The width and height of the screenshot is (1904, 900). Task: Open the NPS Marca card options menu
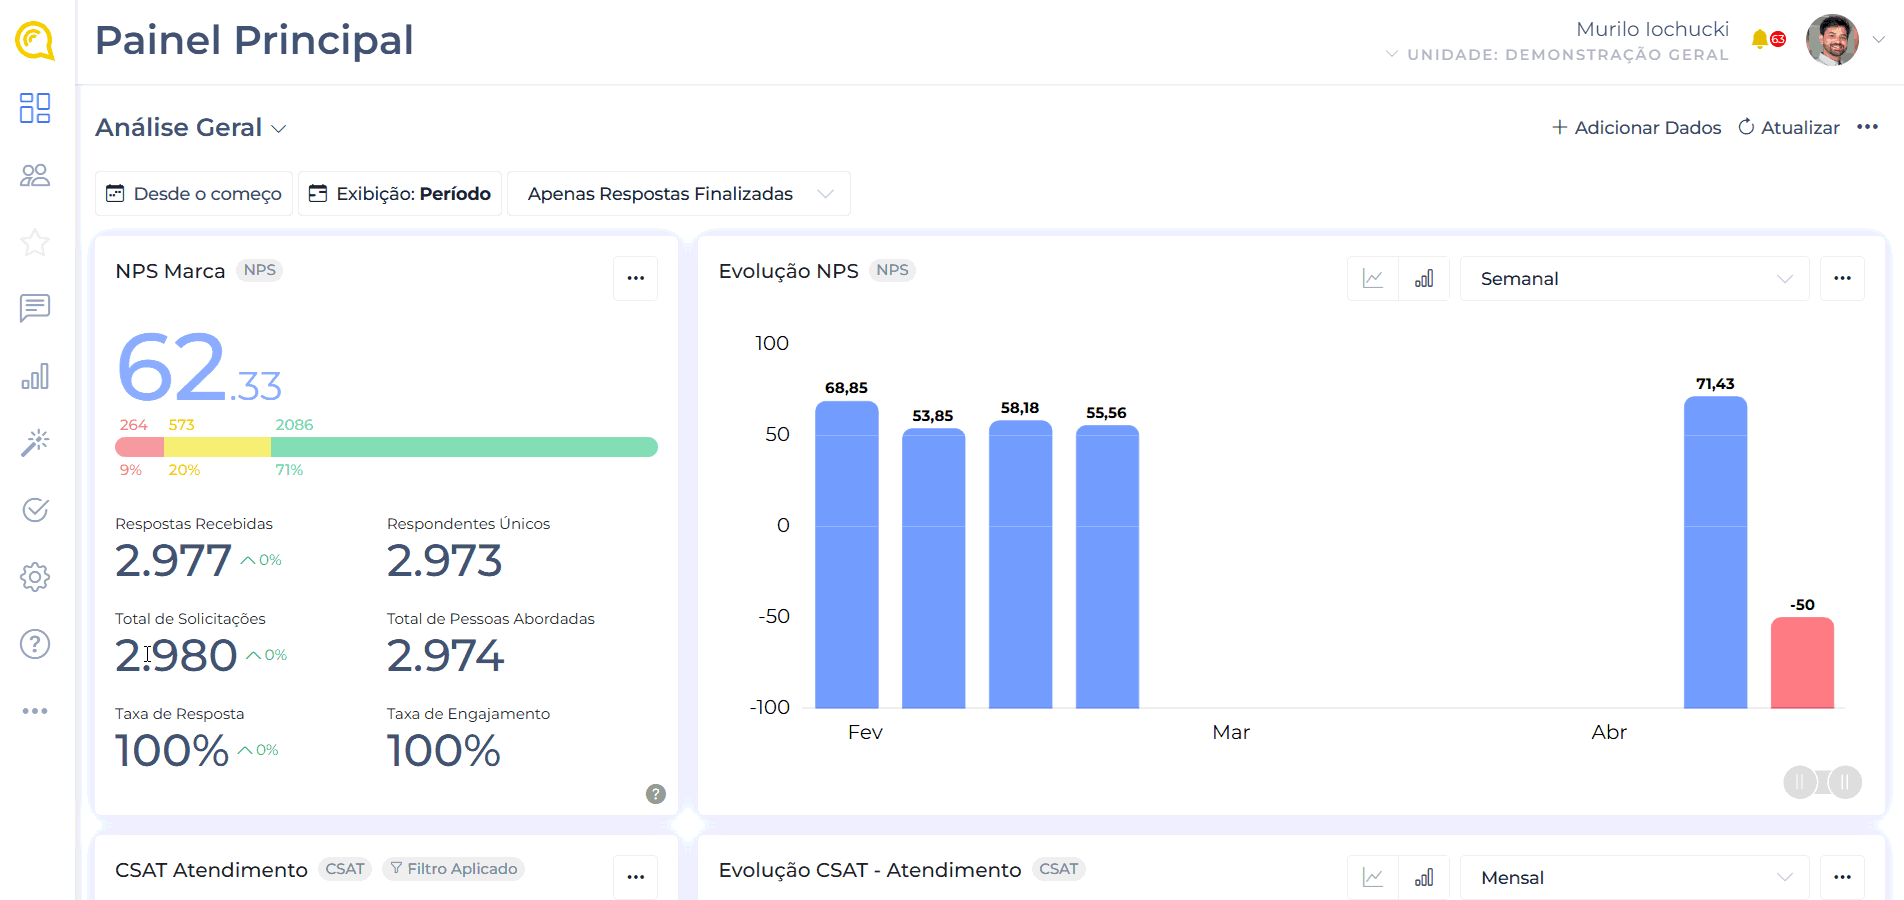click(x=635, y=278)
